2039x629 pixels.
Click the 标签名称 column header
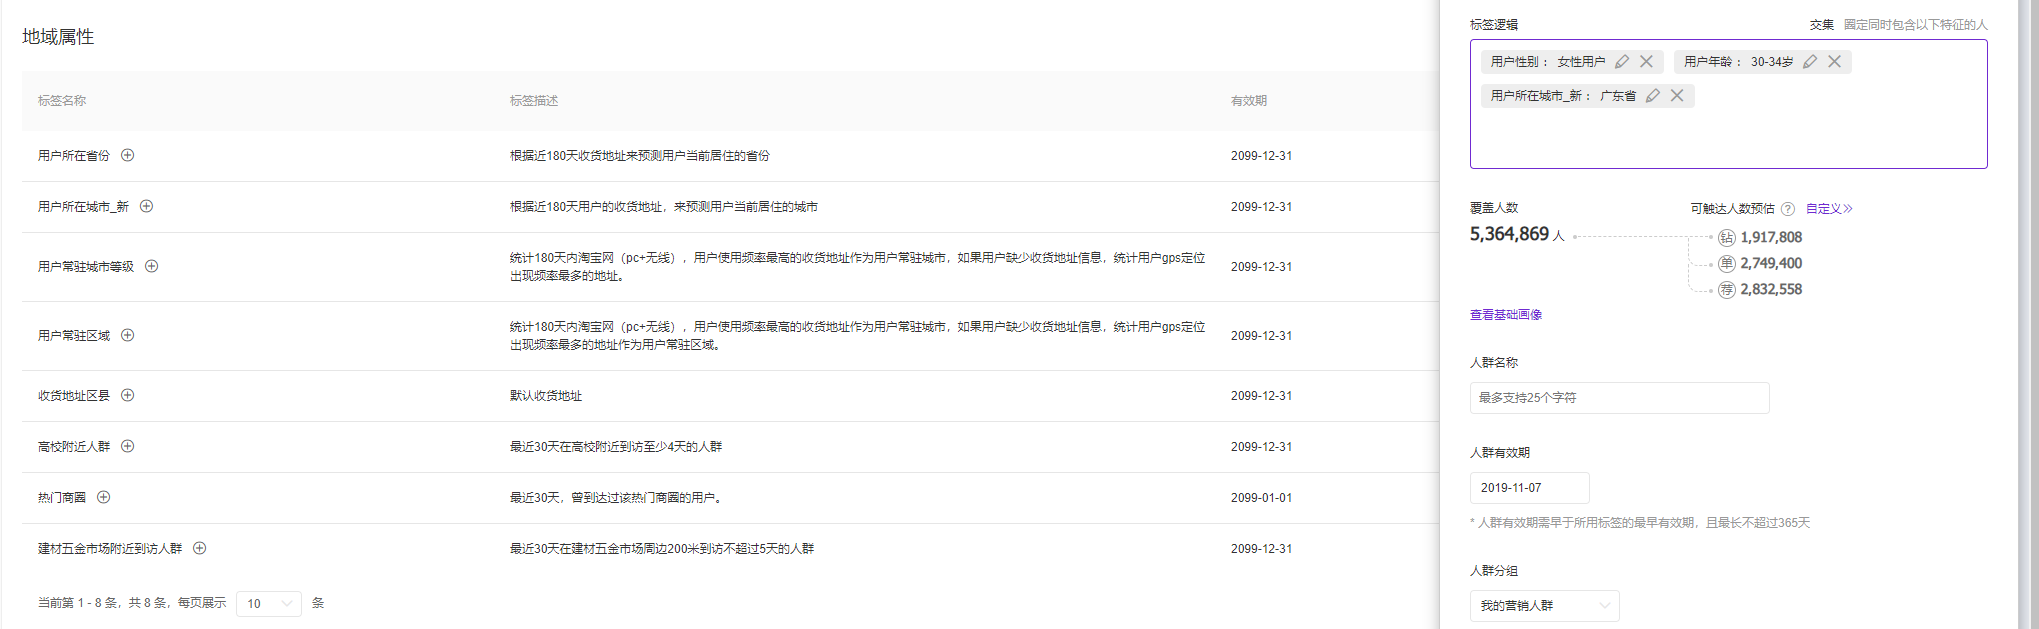tap(62, 101)
